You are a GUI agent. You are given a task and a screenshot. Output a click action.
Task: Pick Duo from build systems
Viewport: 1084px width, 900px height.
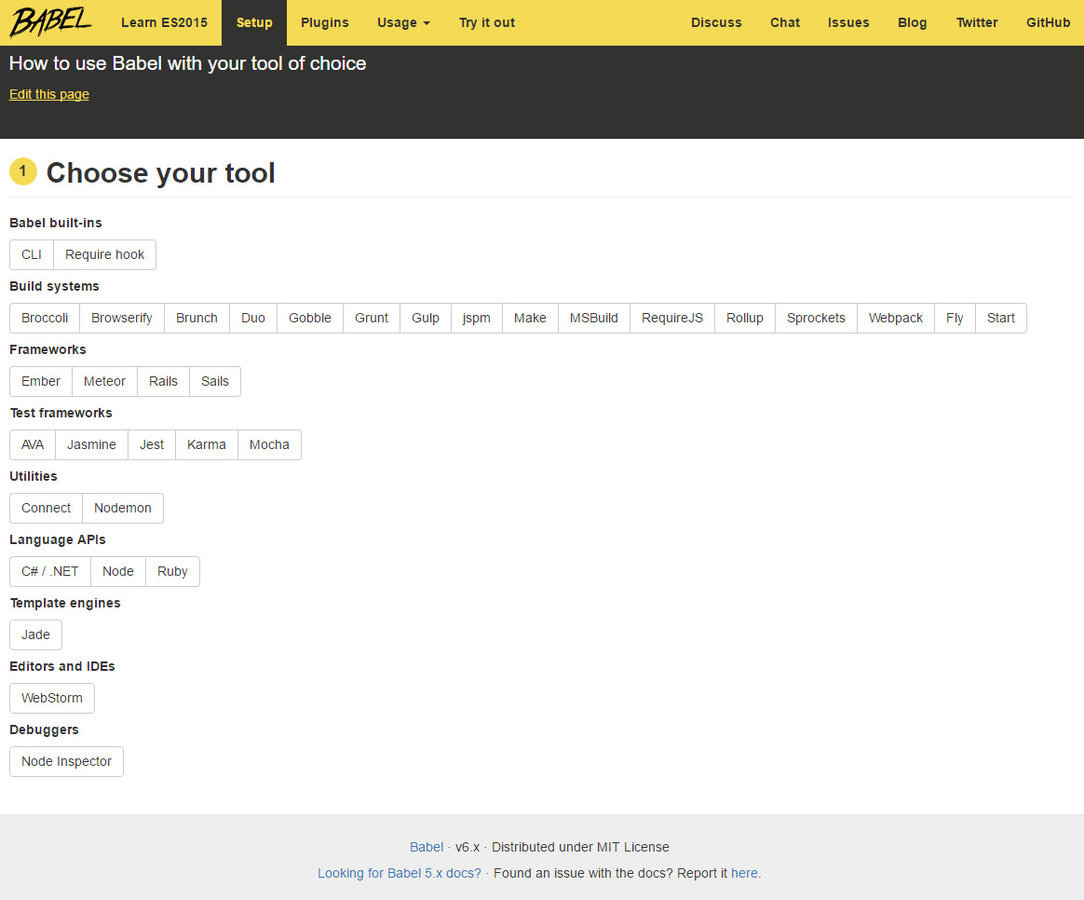(x=253, y=318)
